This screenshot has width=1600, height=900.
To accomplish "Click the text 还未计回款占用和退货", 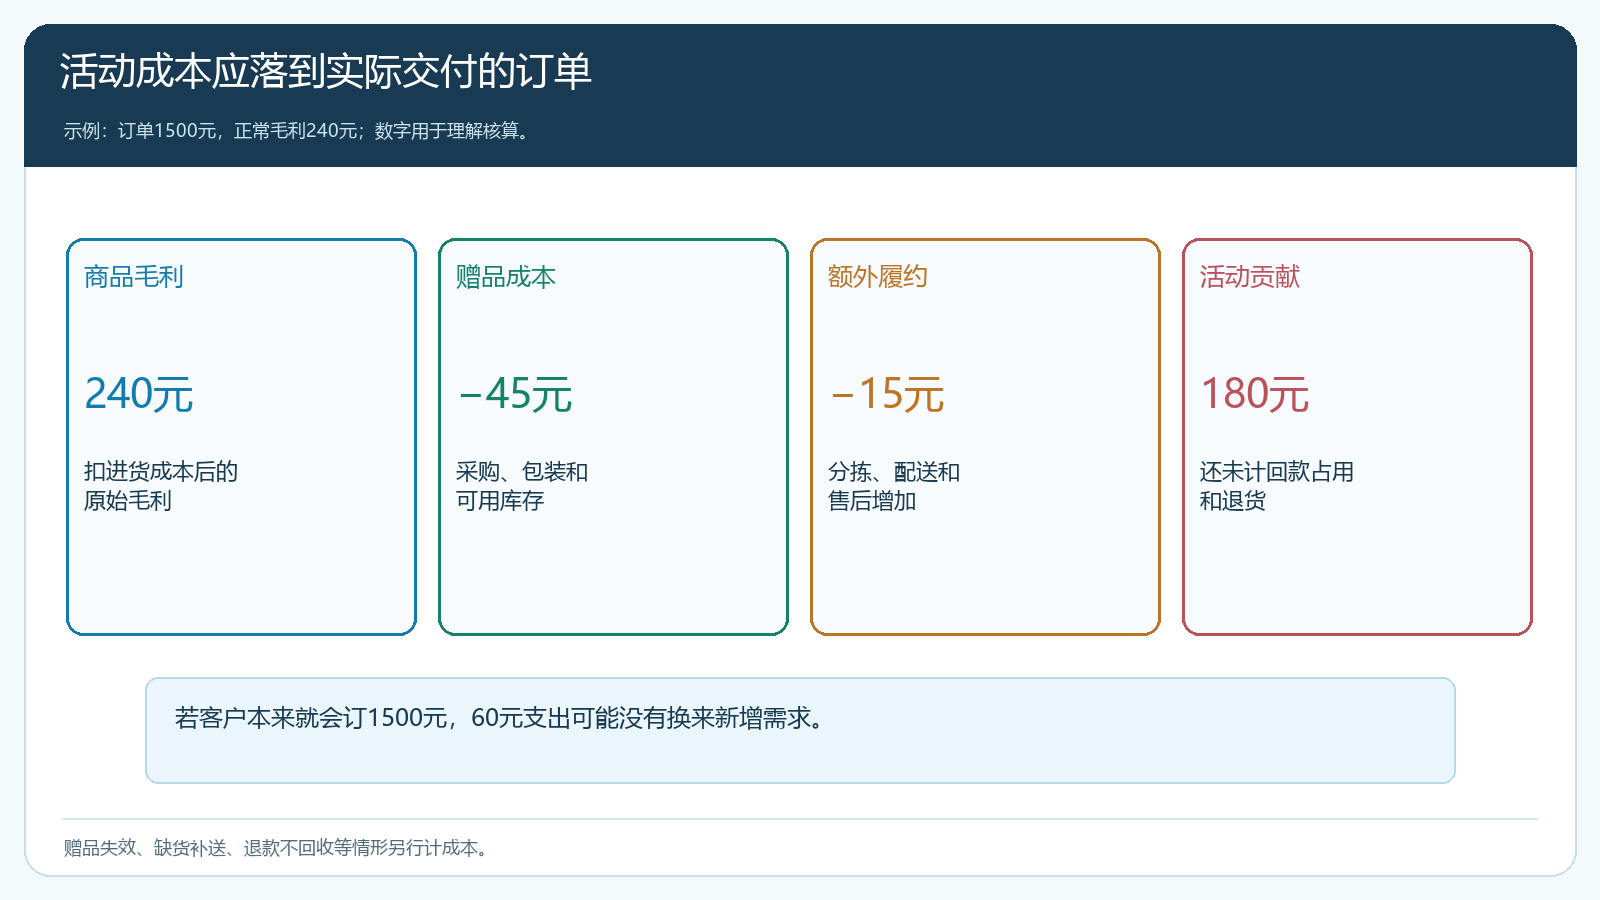I will tap(1277, 486).
